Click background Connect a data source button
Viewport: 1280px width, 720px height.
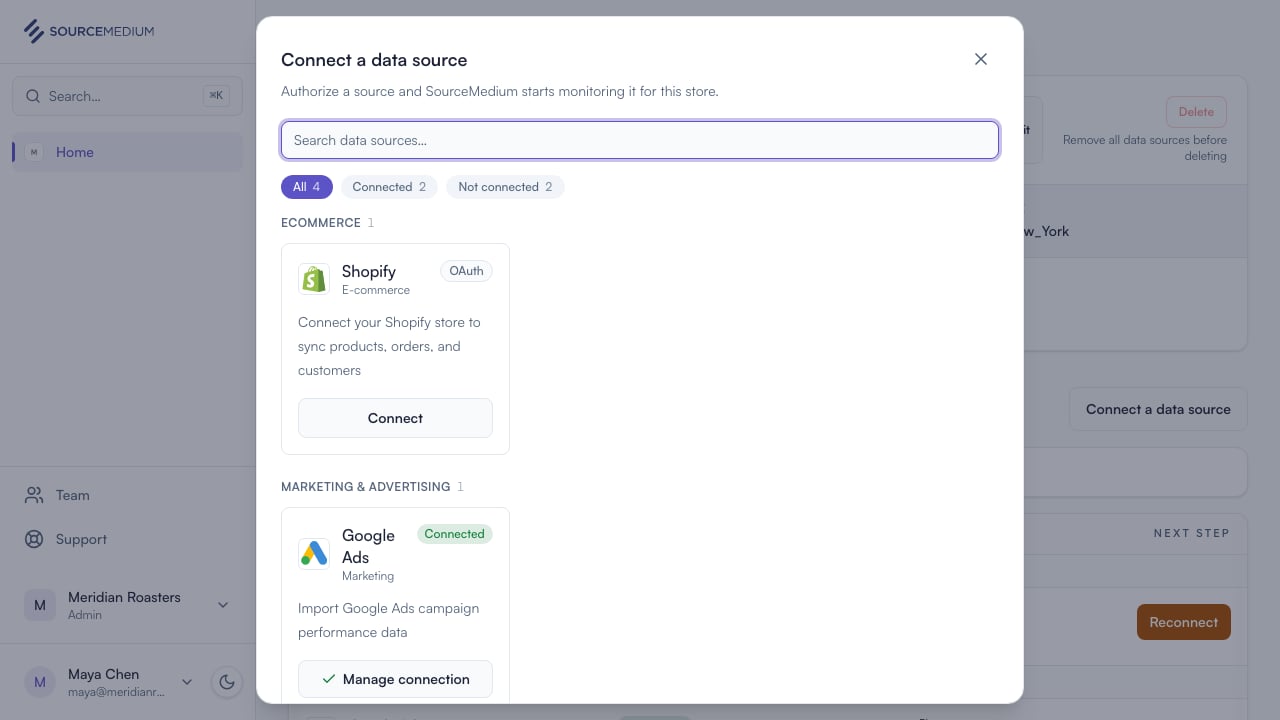pyautogui.click(x=1158, y=409)
